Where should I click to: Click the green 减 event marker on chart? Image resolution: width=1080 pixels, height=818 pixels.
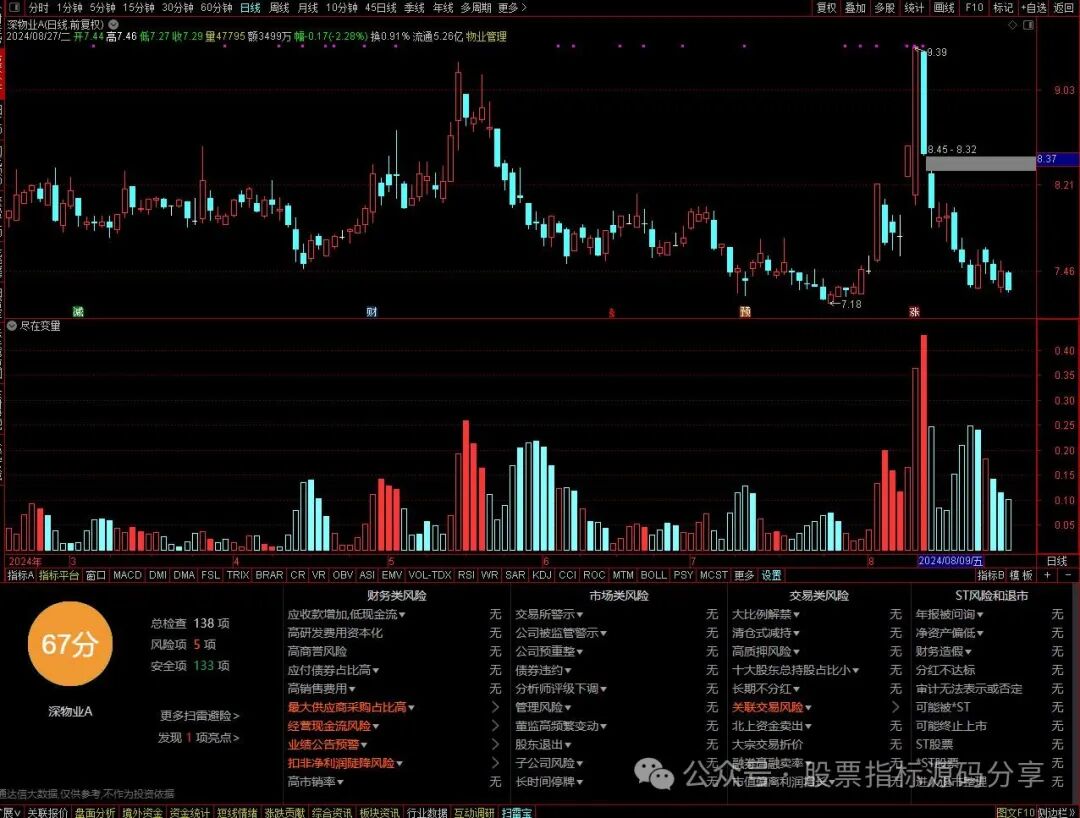(x=78, y=312)
